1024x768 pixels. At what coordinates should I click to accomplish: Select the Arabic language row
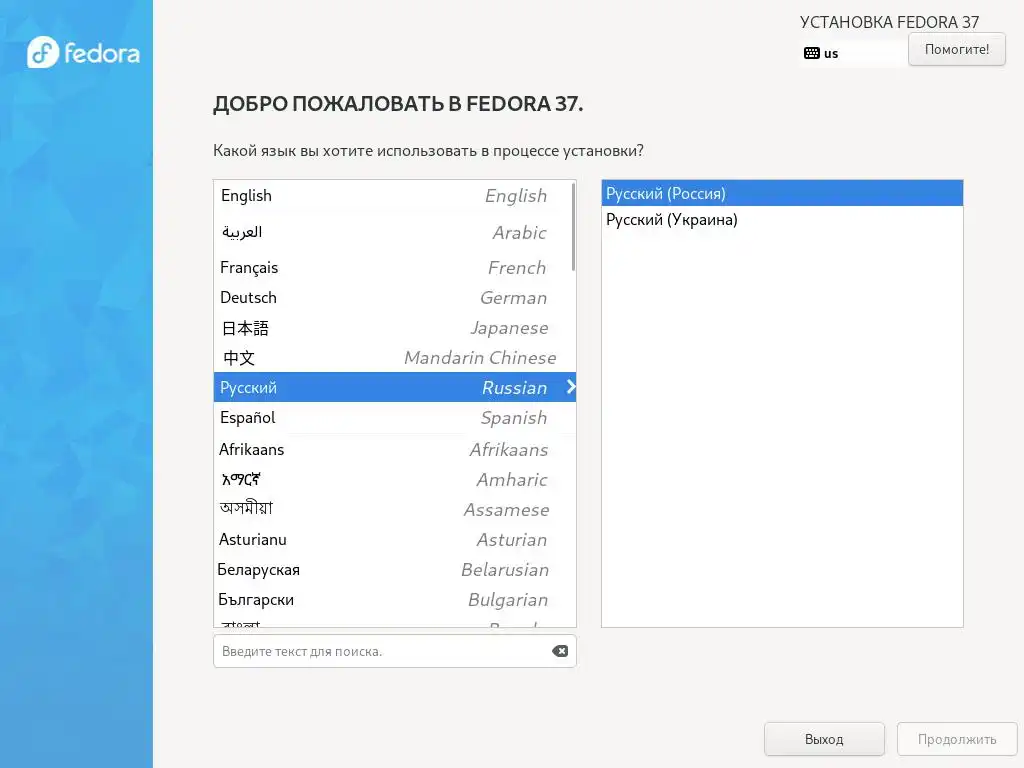click(392, 232)
